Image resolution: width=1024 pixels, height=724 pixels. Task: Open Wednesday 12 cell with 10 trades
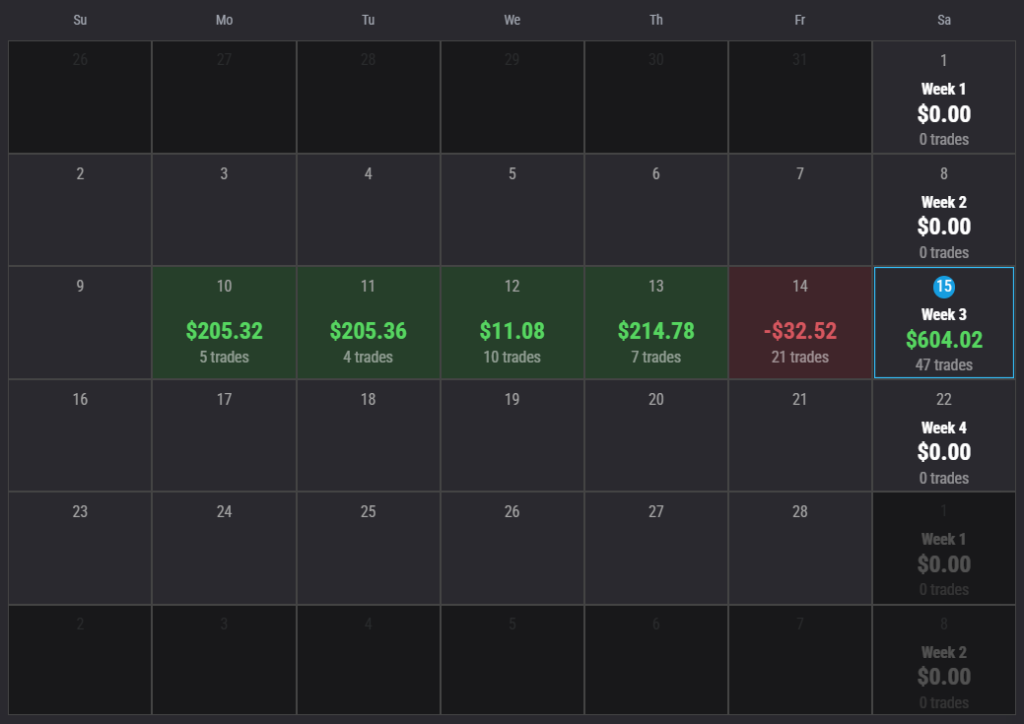(x=512, y=323)
